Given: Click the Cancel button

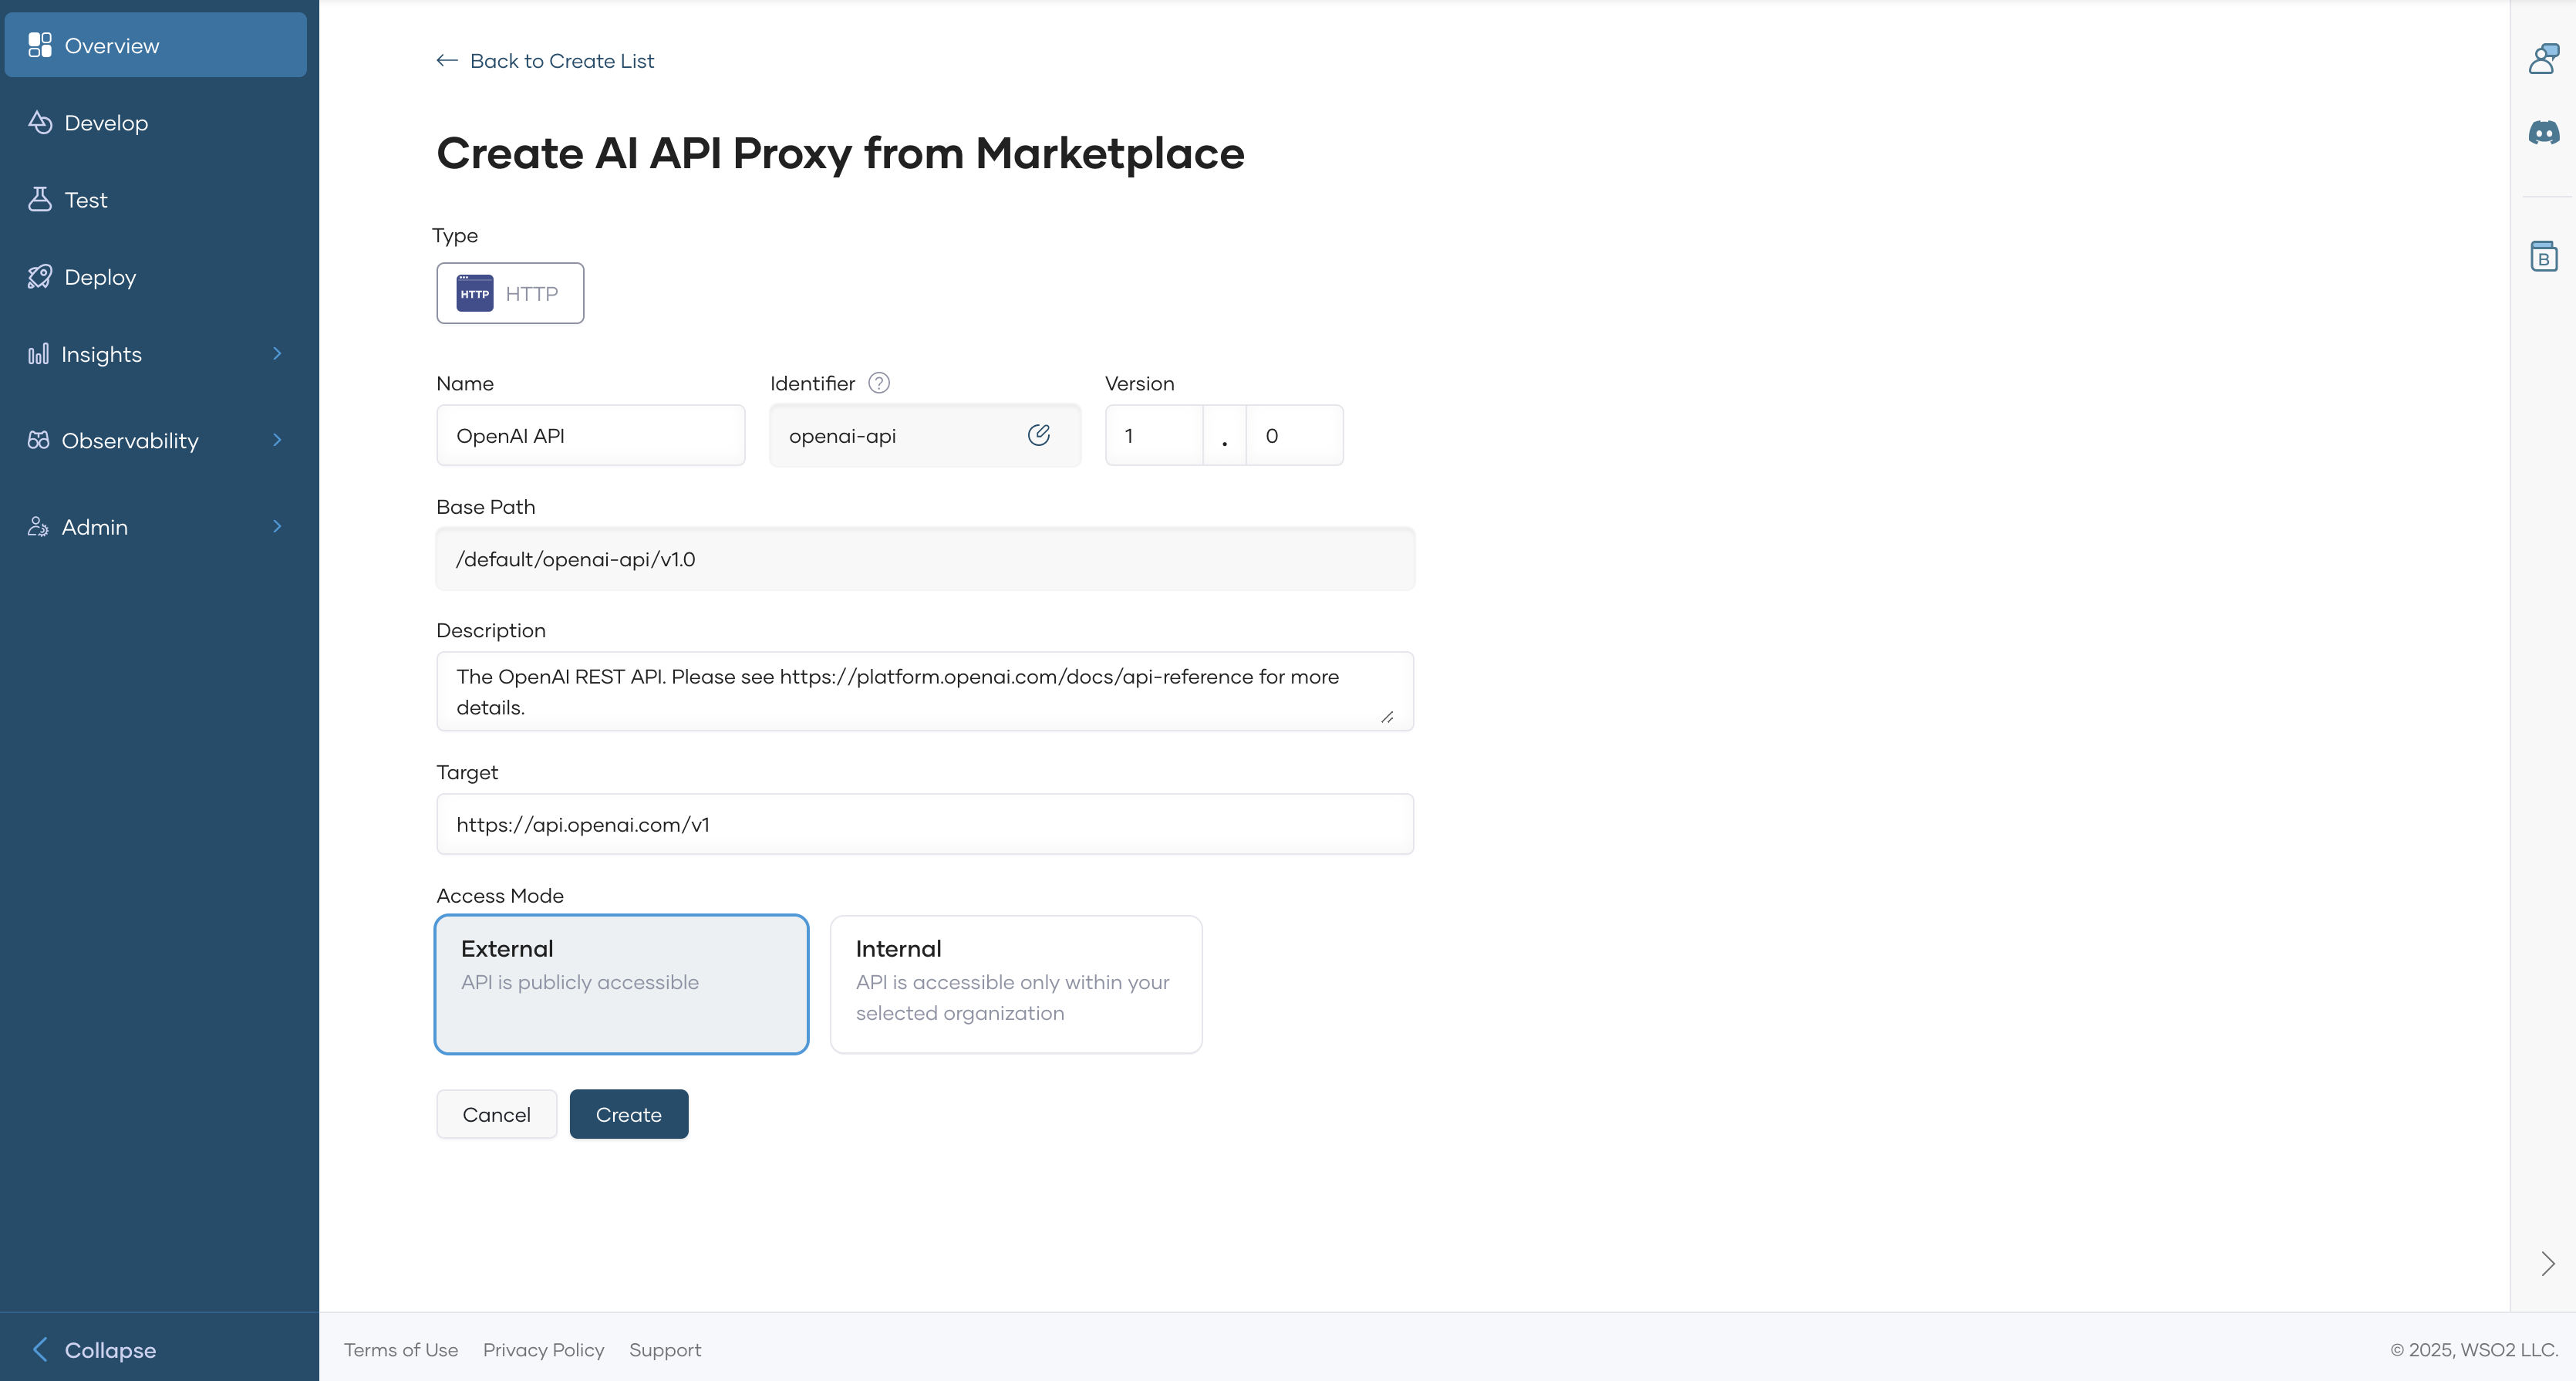Looking at the screenshot, I should pos(496,1114).
